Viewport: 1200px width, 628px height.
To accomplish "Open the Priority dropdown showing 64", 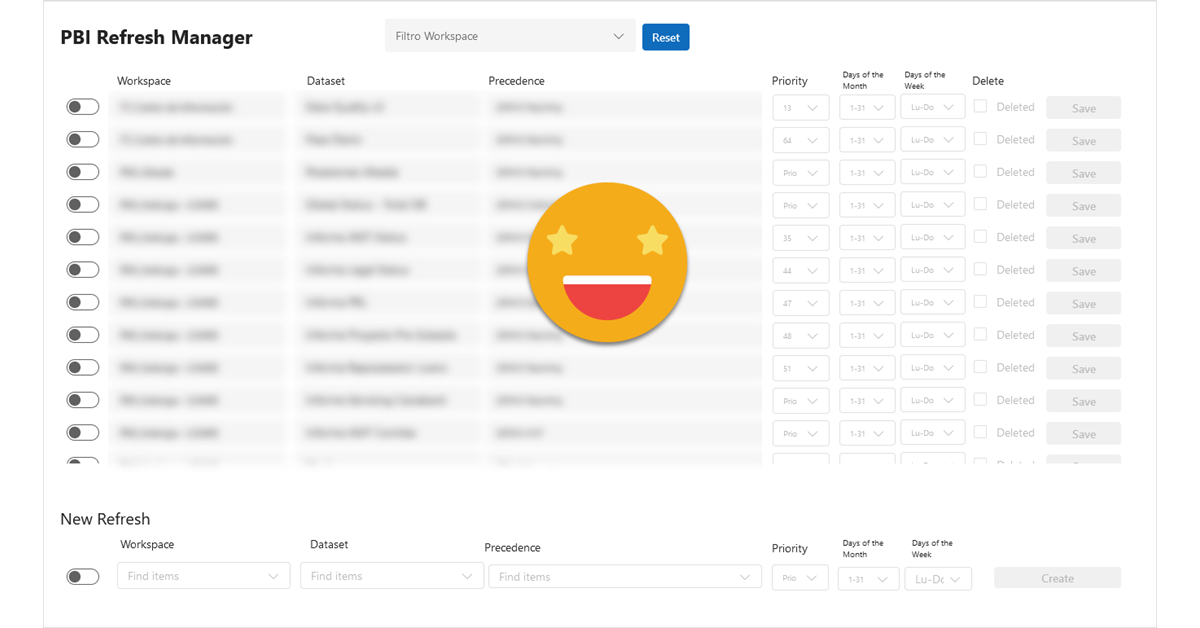I will [800, 139].
